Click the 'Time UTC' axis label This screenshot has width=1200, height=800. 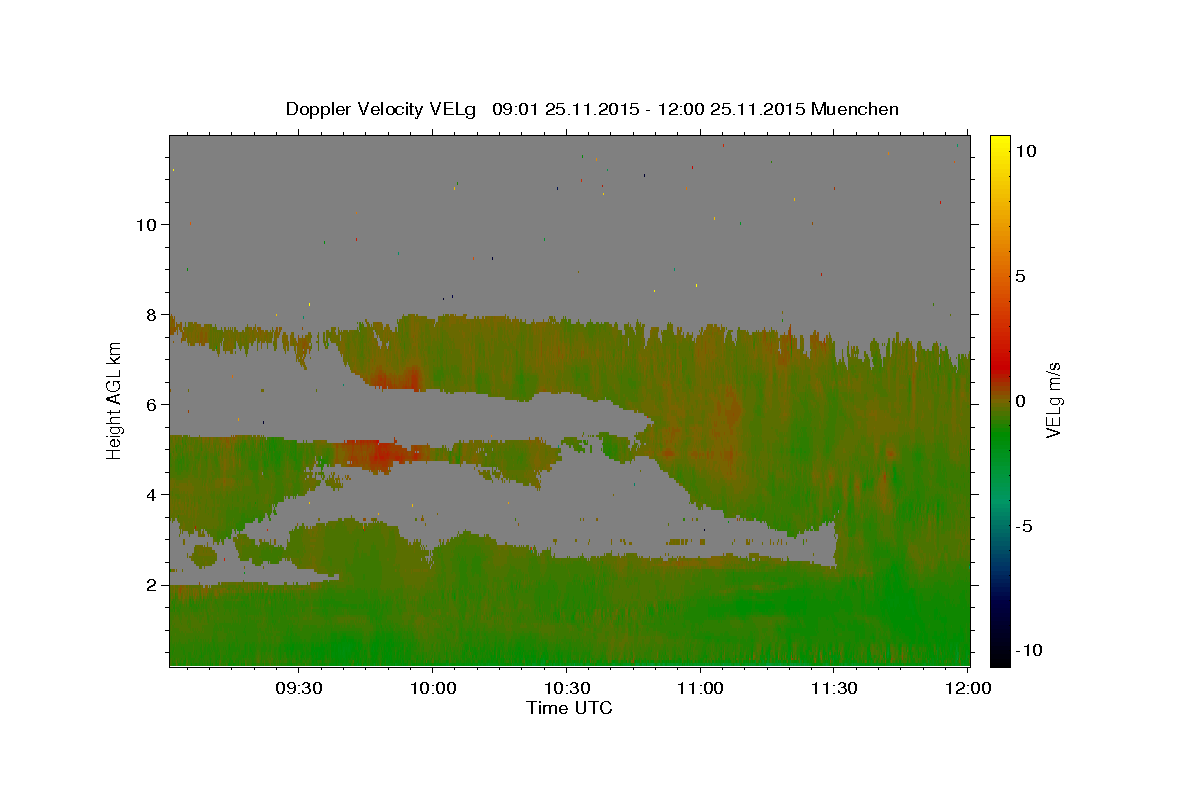569,708
